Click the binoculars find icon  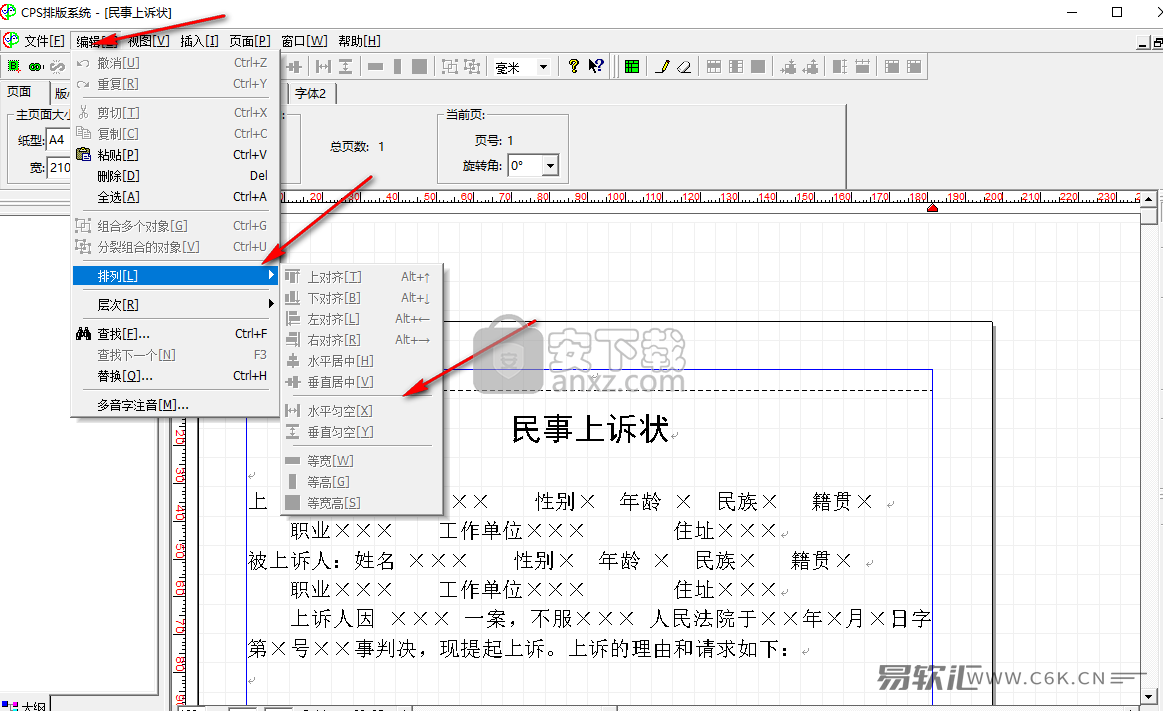click(x=83, y=334)
